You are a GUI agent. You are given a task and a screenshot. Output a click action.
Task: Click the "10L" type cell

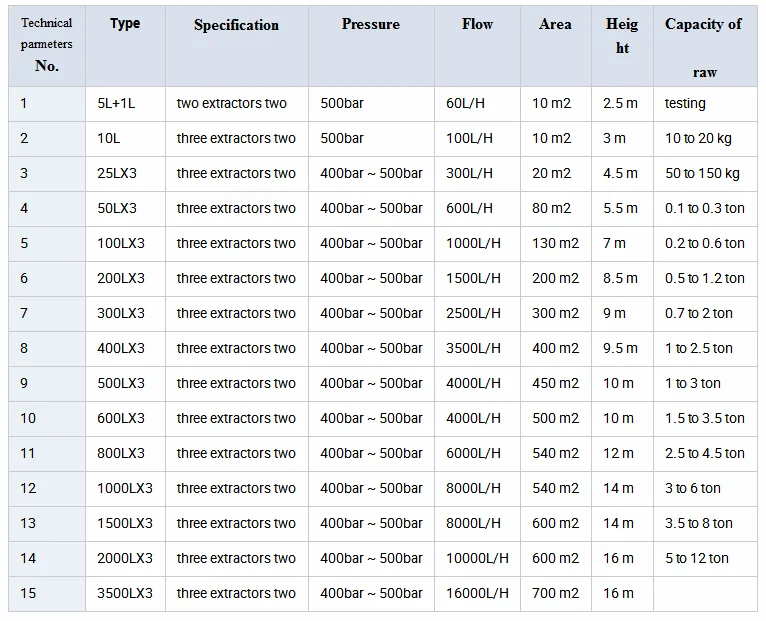tap(111, 138)
